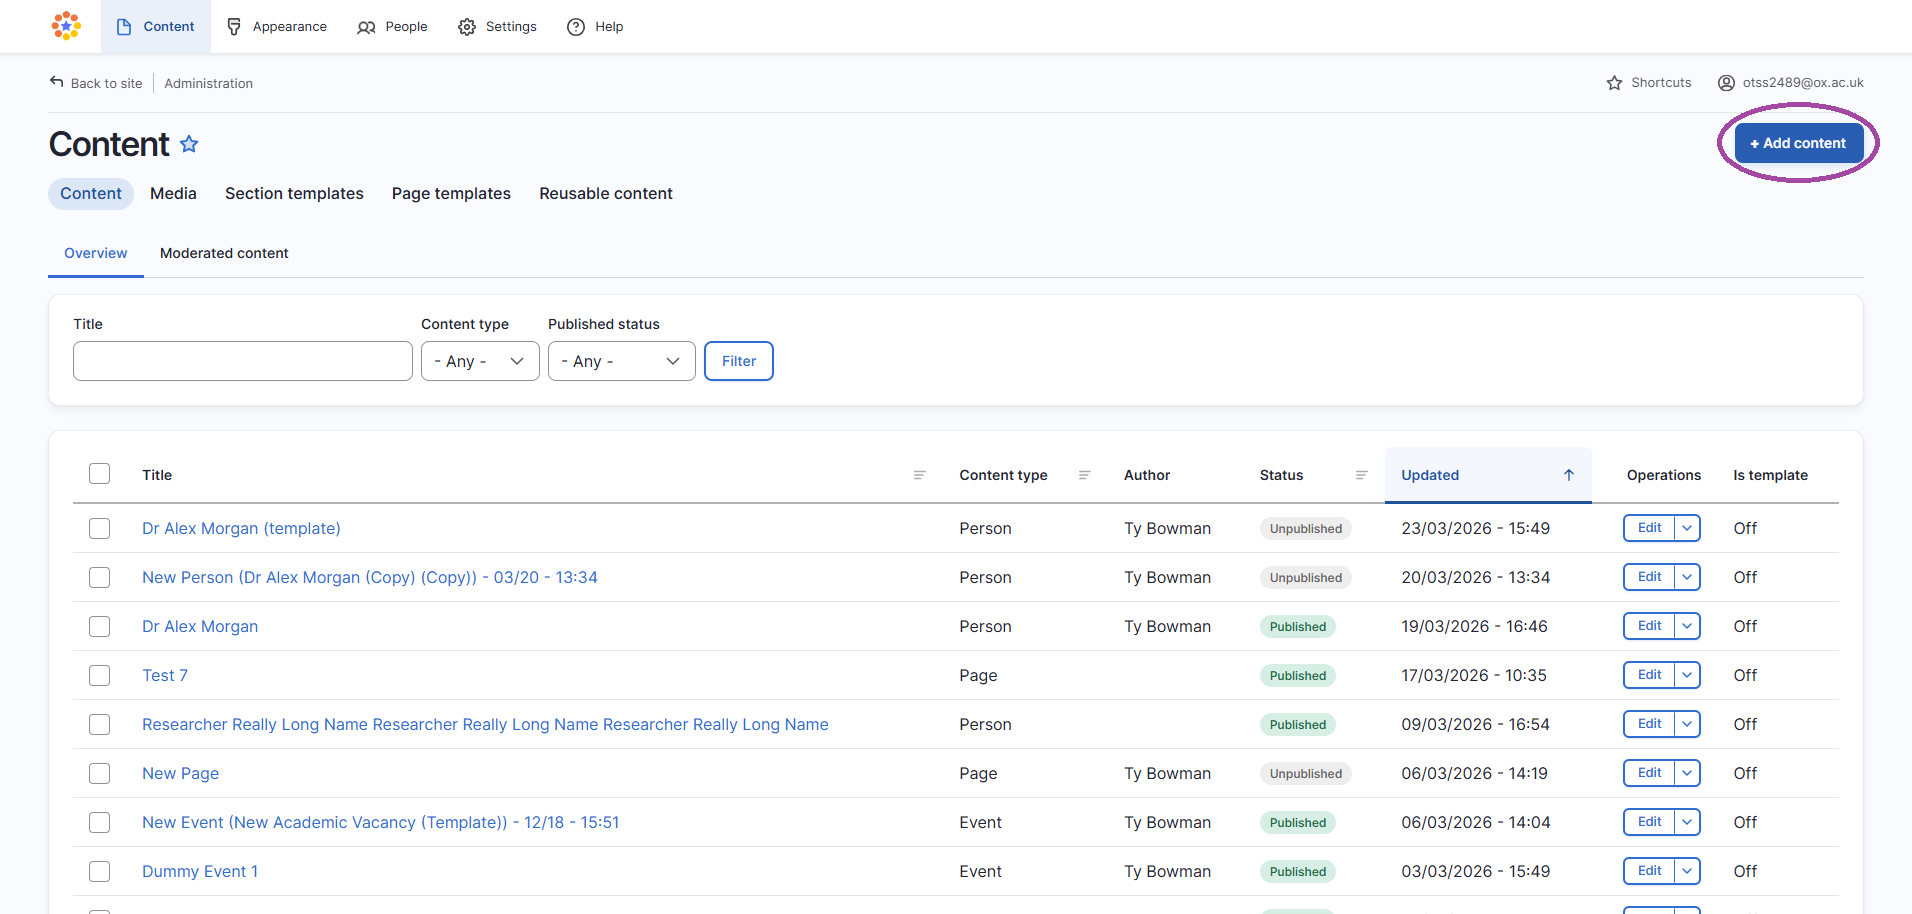This screenshot has height=914, width=1912.
Task: Check the select-all checkbox in table header
Action: coord(99,473)
